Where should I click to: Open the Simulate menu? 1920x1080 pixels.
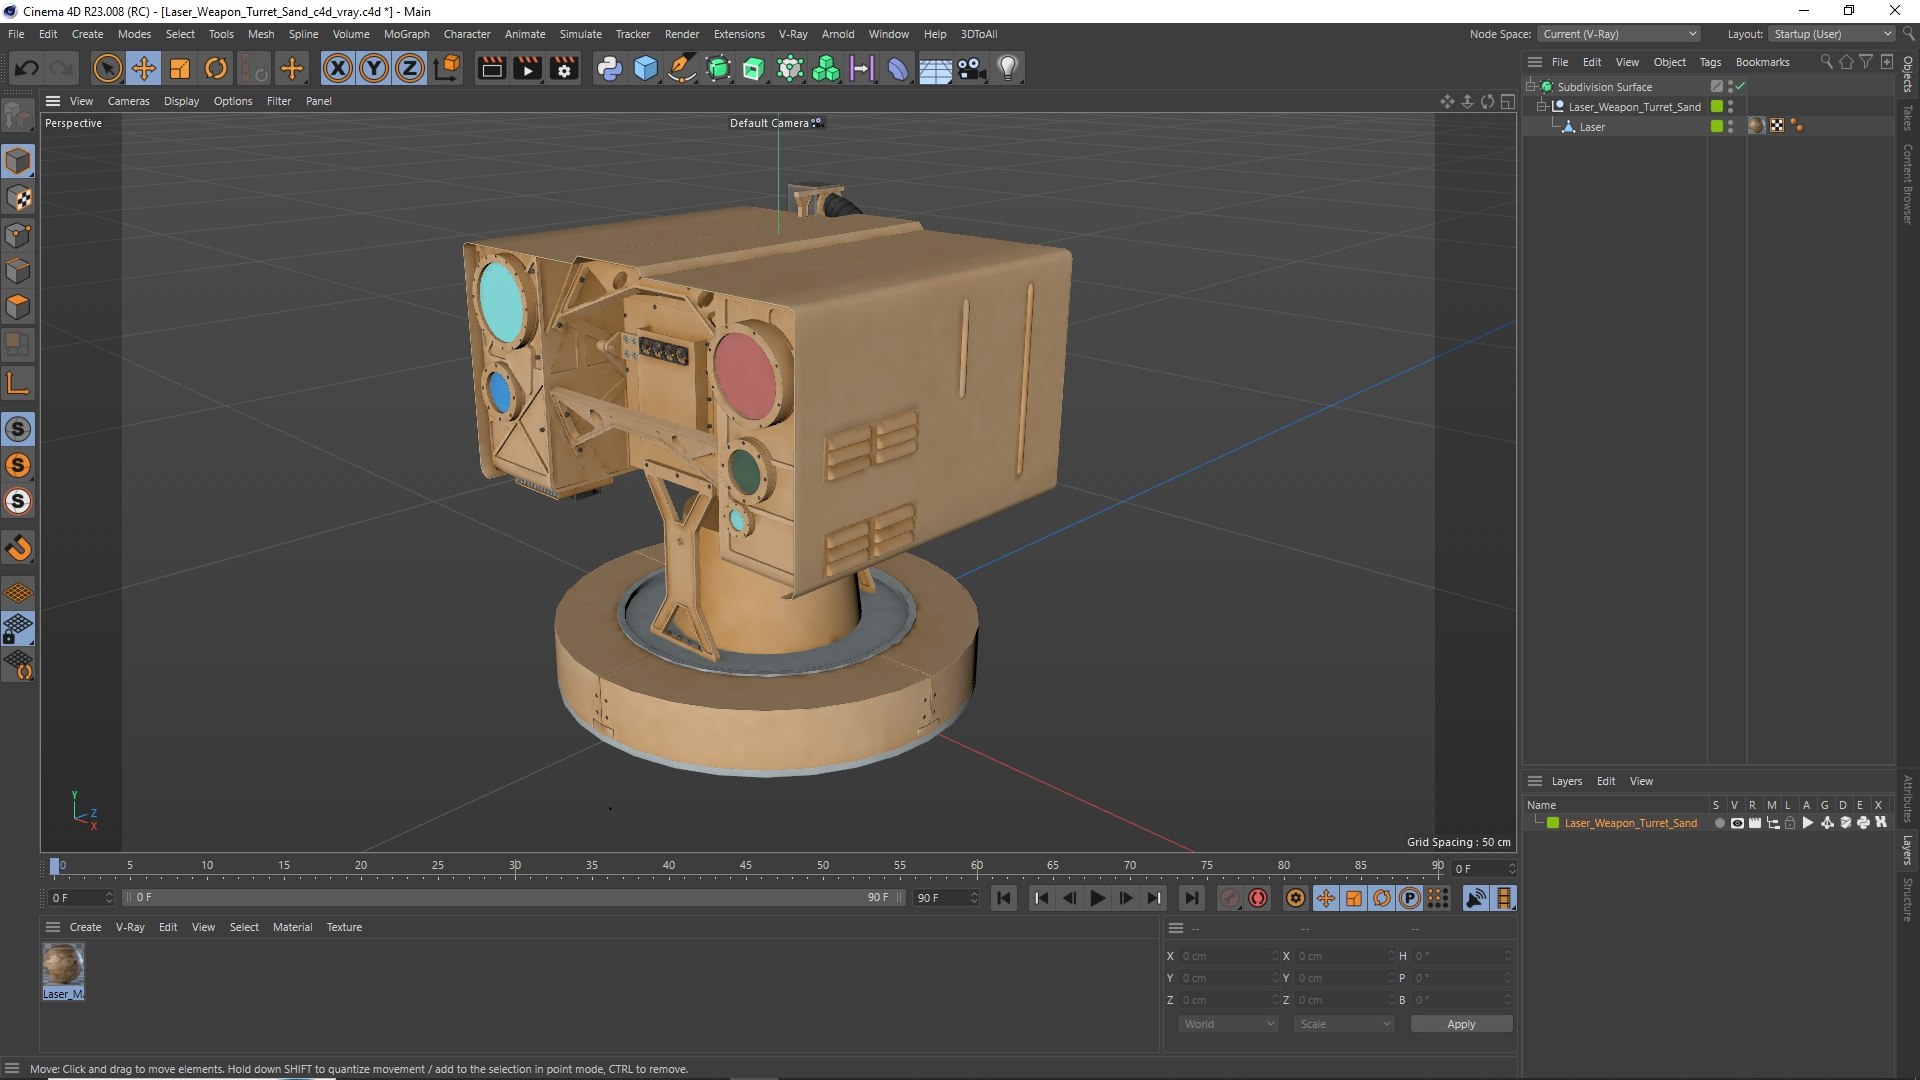pos(580,34)
